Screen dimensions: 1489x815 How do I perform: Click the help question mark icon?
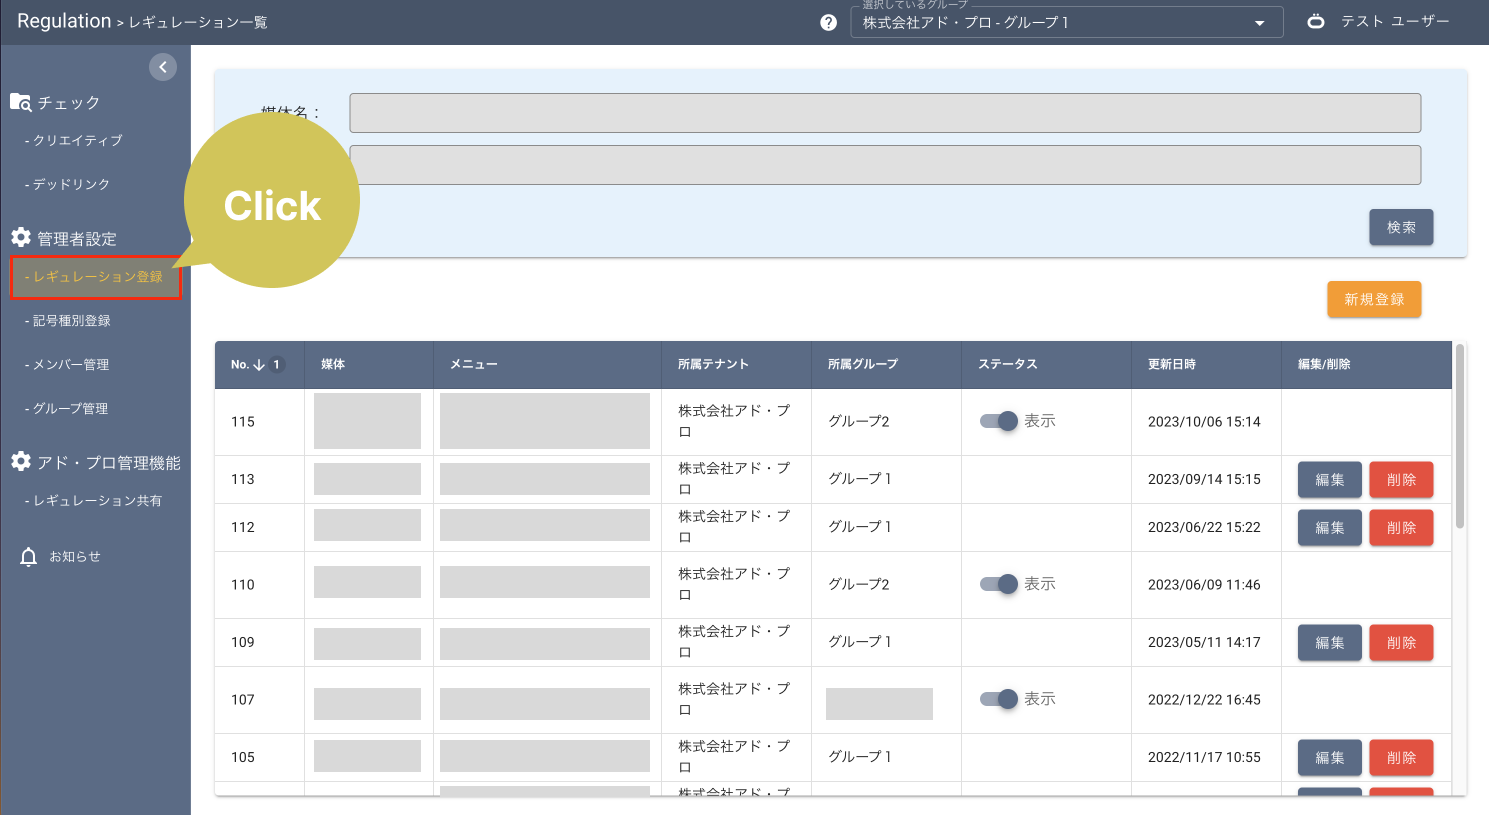tap(828, 22)
